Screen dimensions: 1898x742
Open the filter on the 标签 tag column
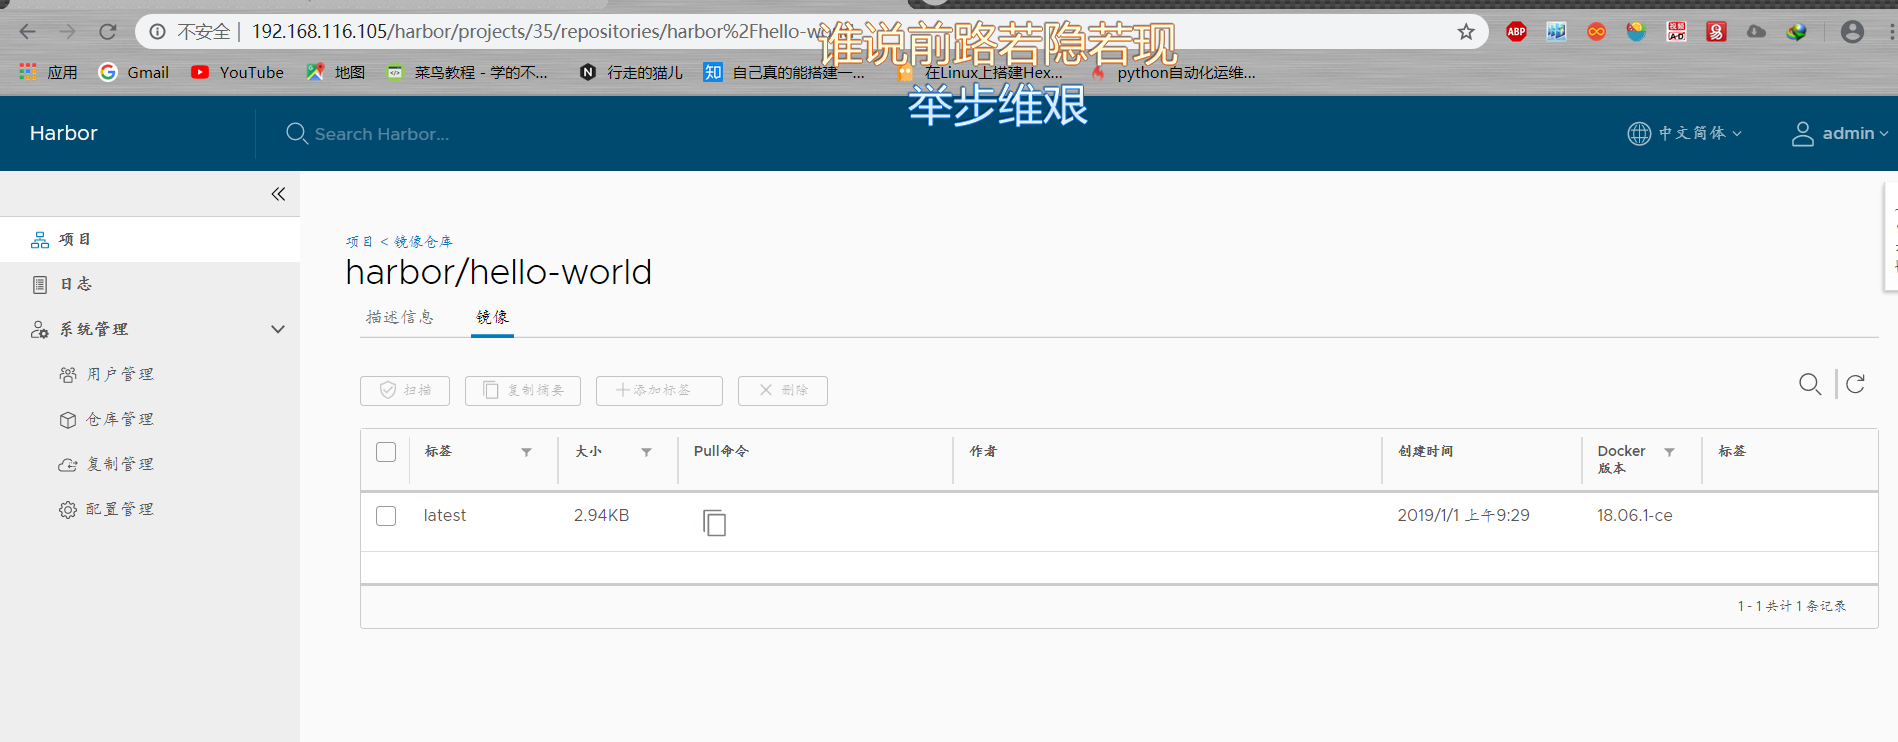[527, 452]
